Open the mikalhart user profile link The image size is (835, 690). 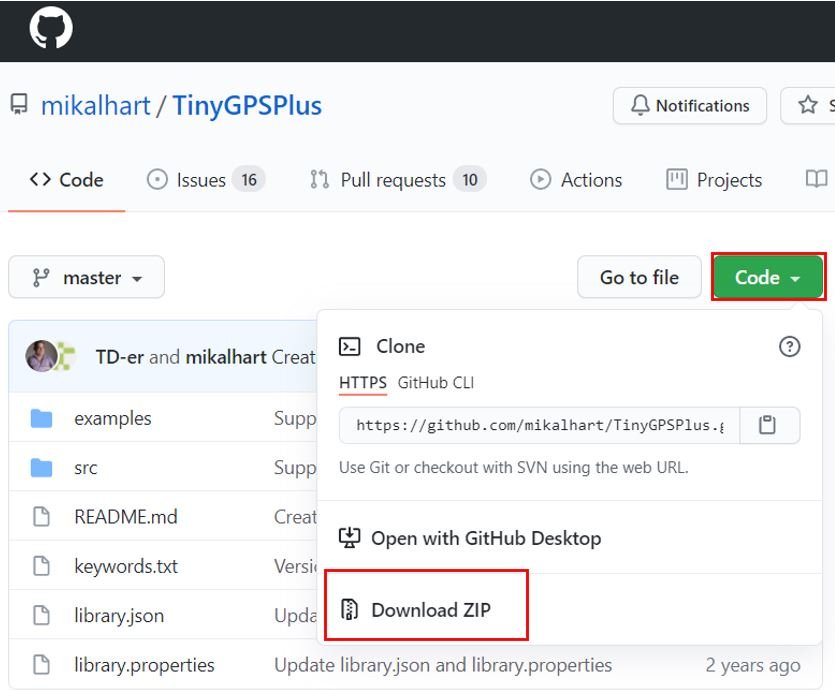pyautogui.click(x=96, y=105)
